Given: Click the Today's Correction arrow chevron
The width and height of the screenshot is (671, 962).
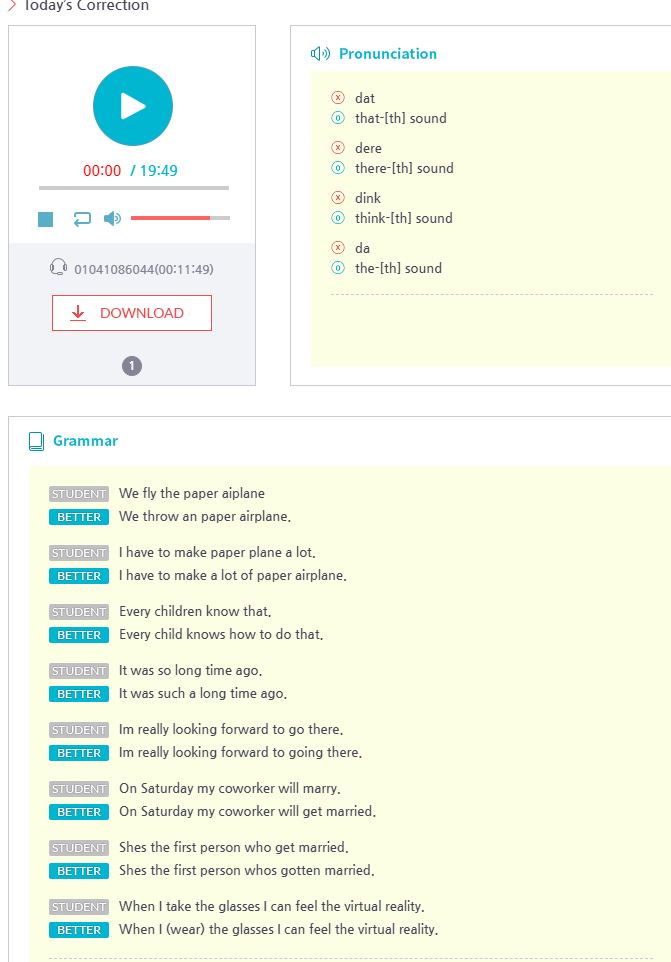Looking at the screenshot, I should point(12,6).
